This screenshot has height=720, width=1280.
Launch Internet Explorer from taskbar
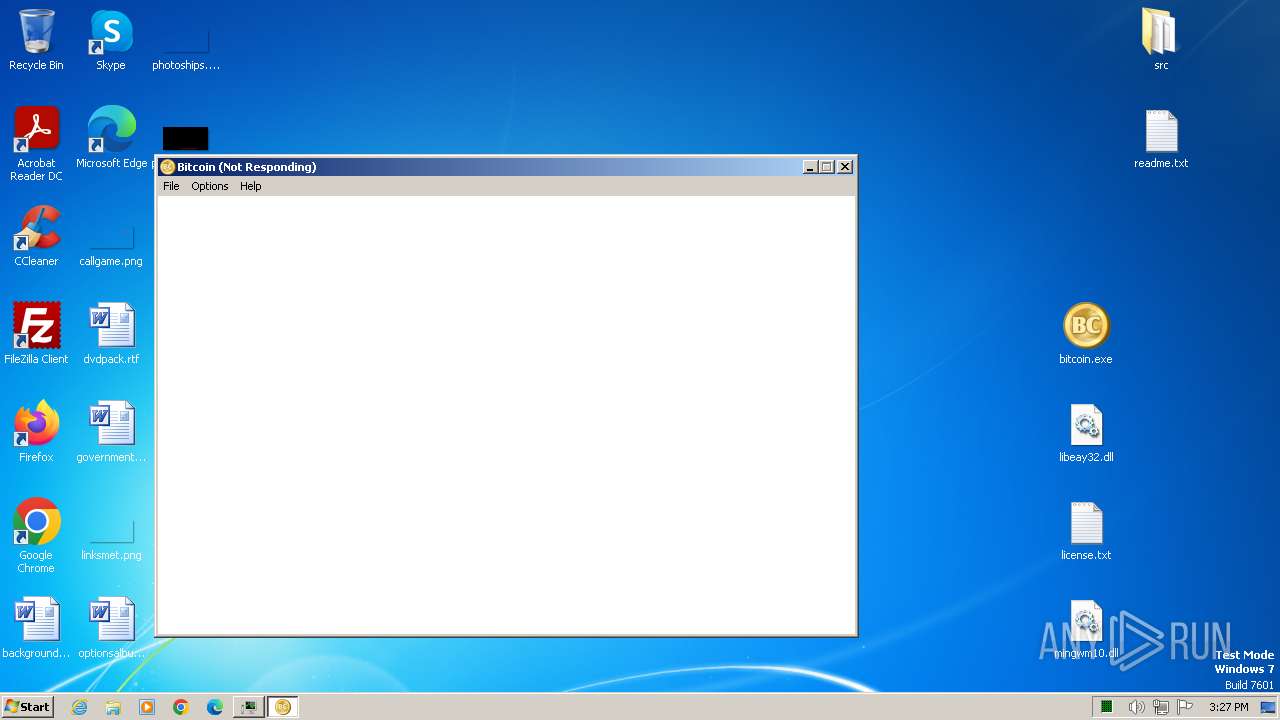click(80, 707)
